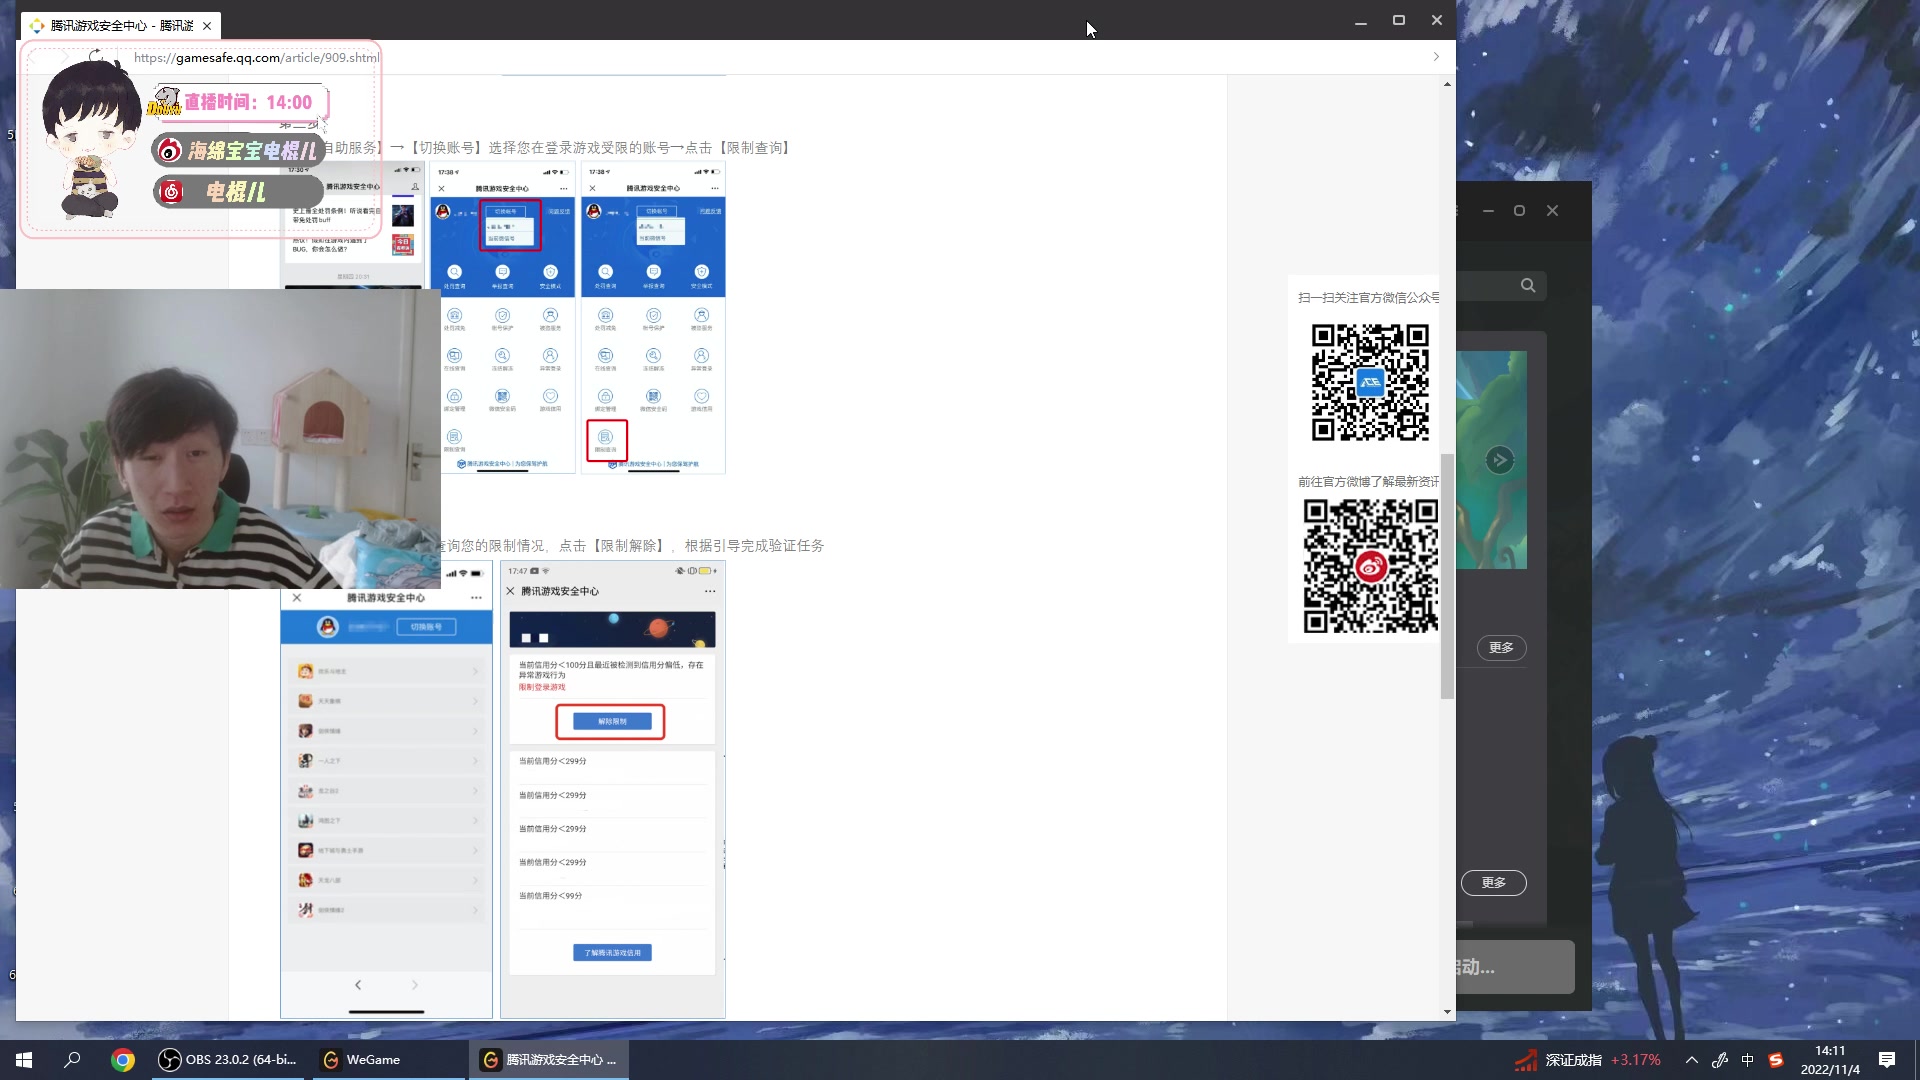This screenshot has width=1920, height=1080.
Task: Open the Windows notification center icon
Action: click(x=1887, y=1060)
